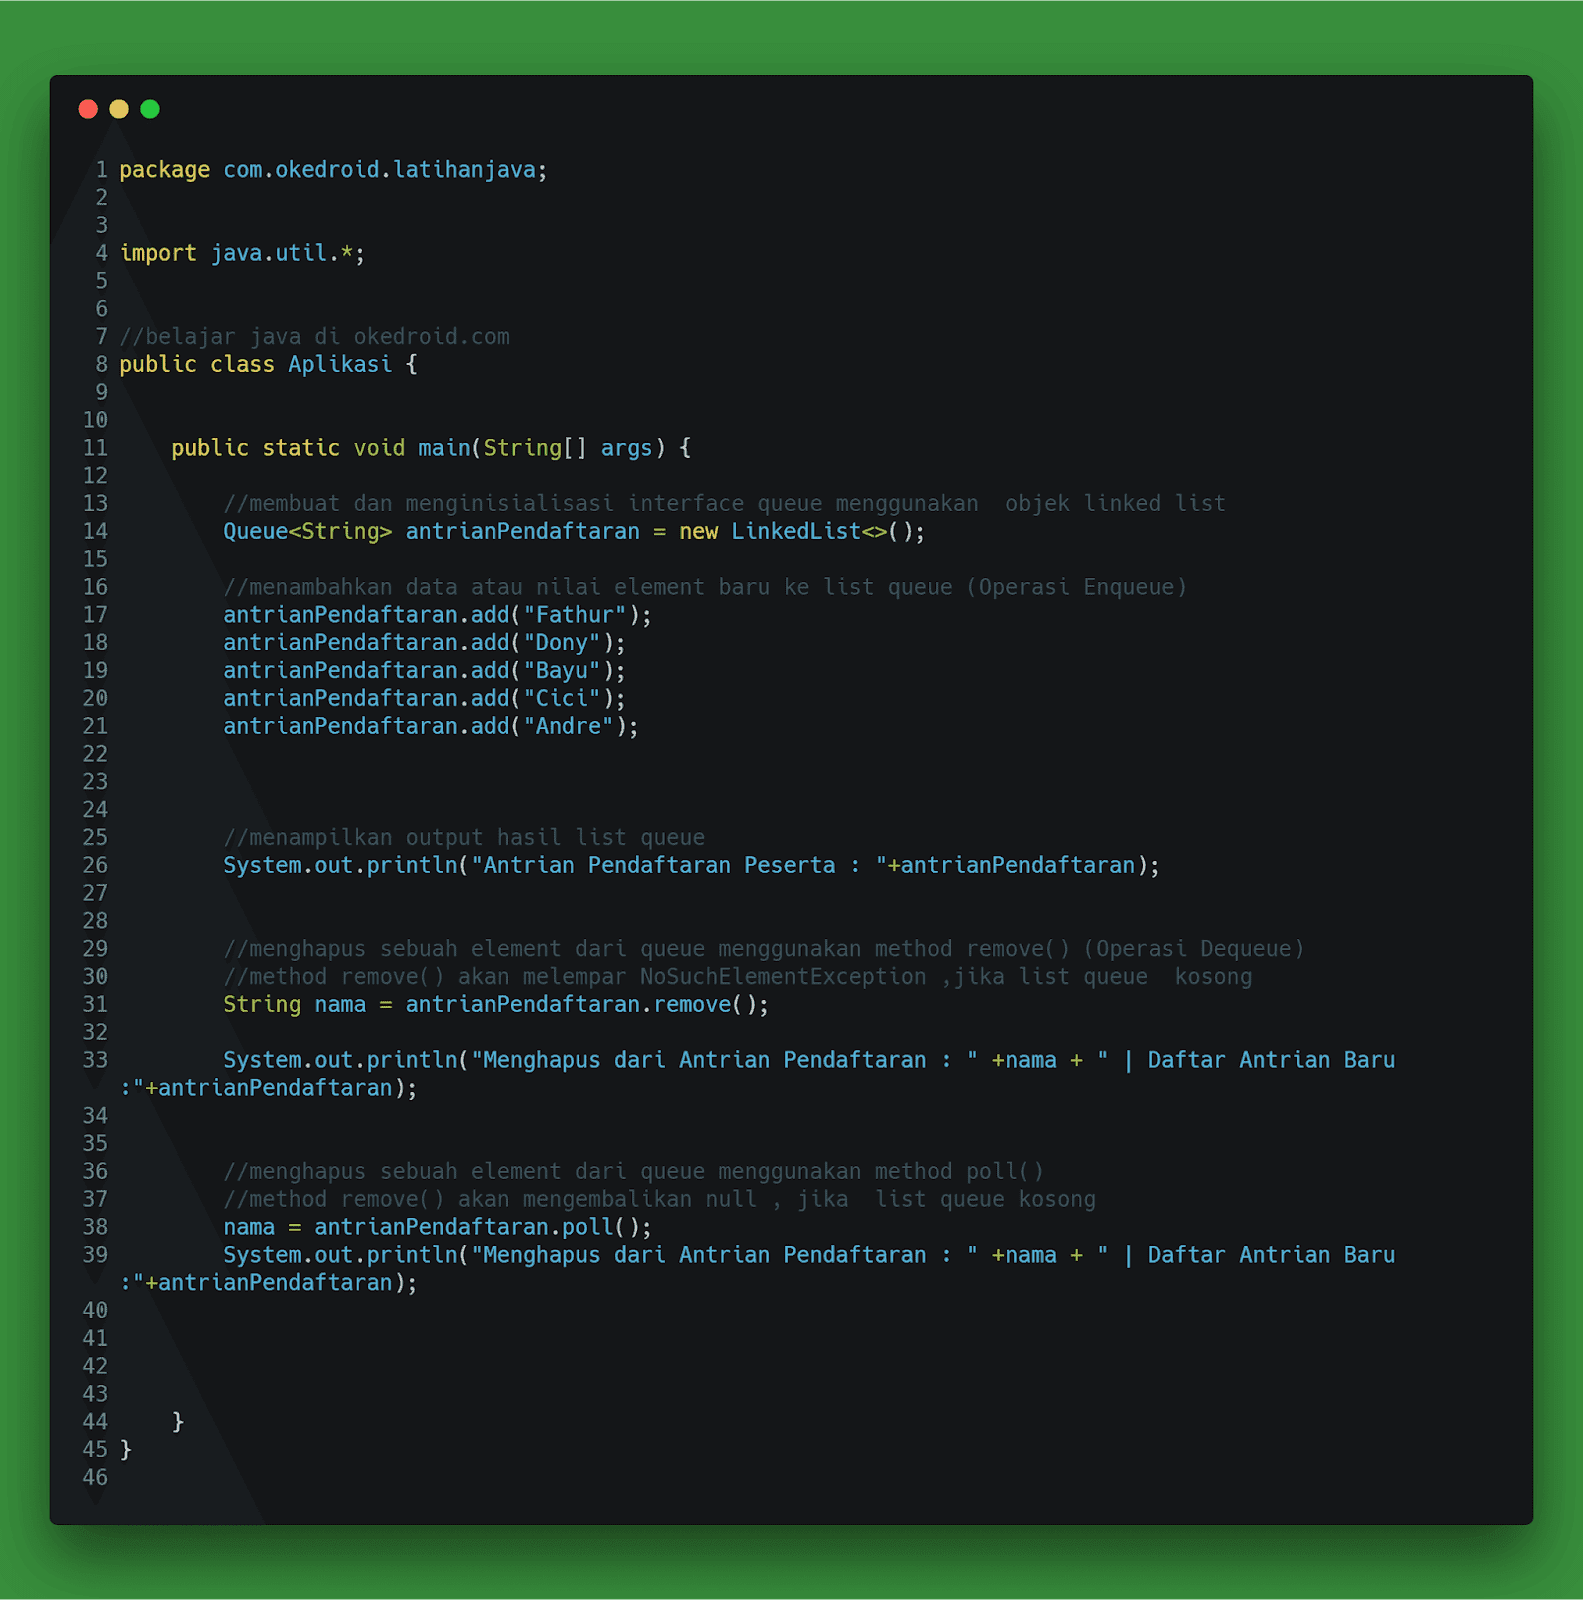1583x1600 pixels.
Task: Click the add("Dony") statement
Action: 424,643
